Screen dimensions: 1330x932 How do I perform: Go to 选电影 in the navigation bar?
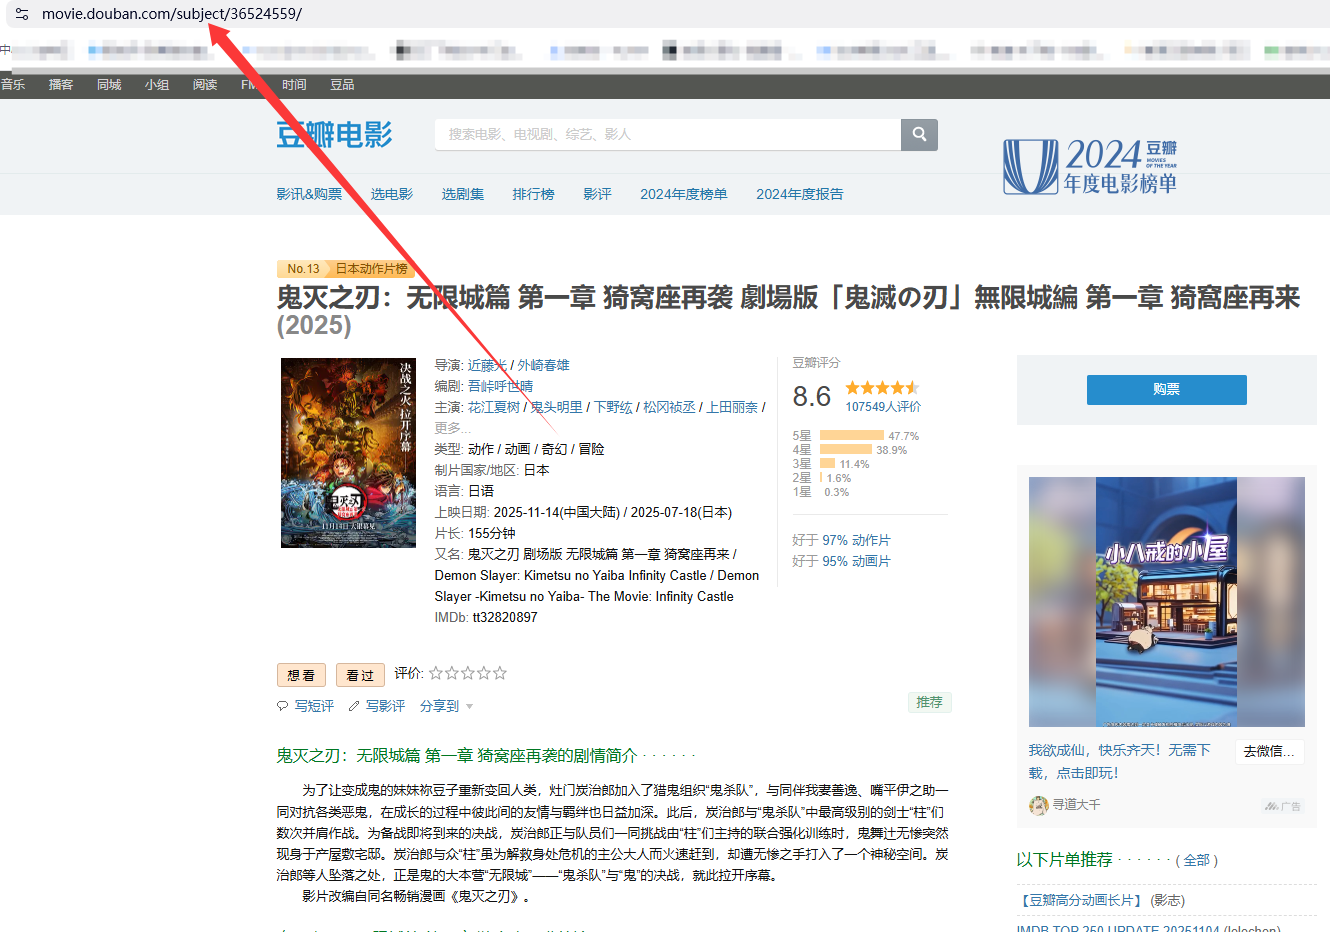[392, 194]
